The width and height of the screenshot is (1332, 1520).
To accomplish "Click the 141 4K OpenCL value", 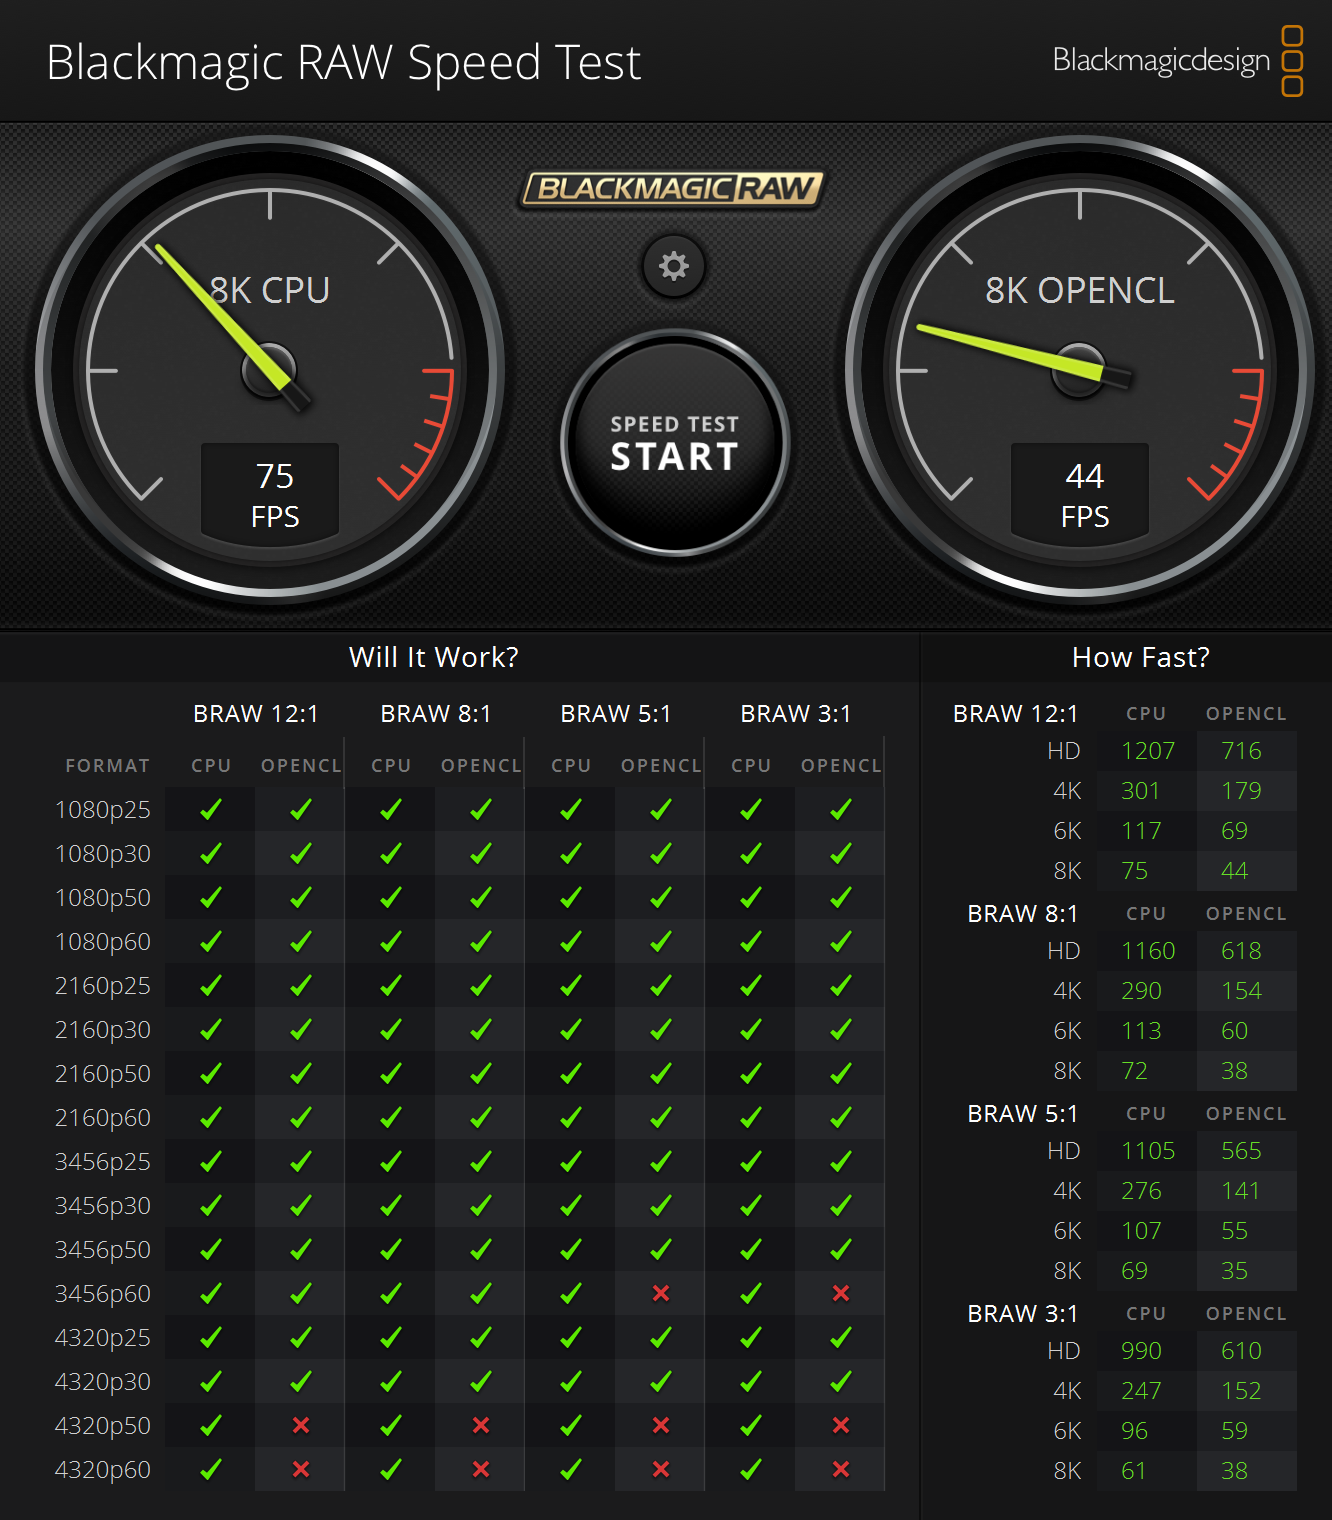I will click(x=1240, y=1191).
